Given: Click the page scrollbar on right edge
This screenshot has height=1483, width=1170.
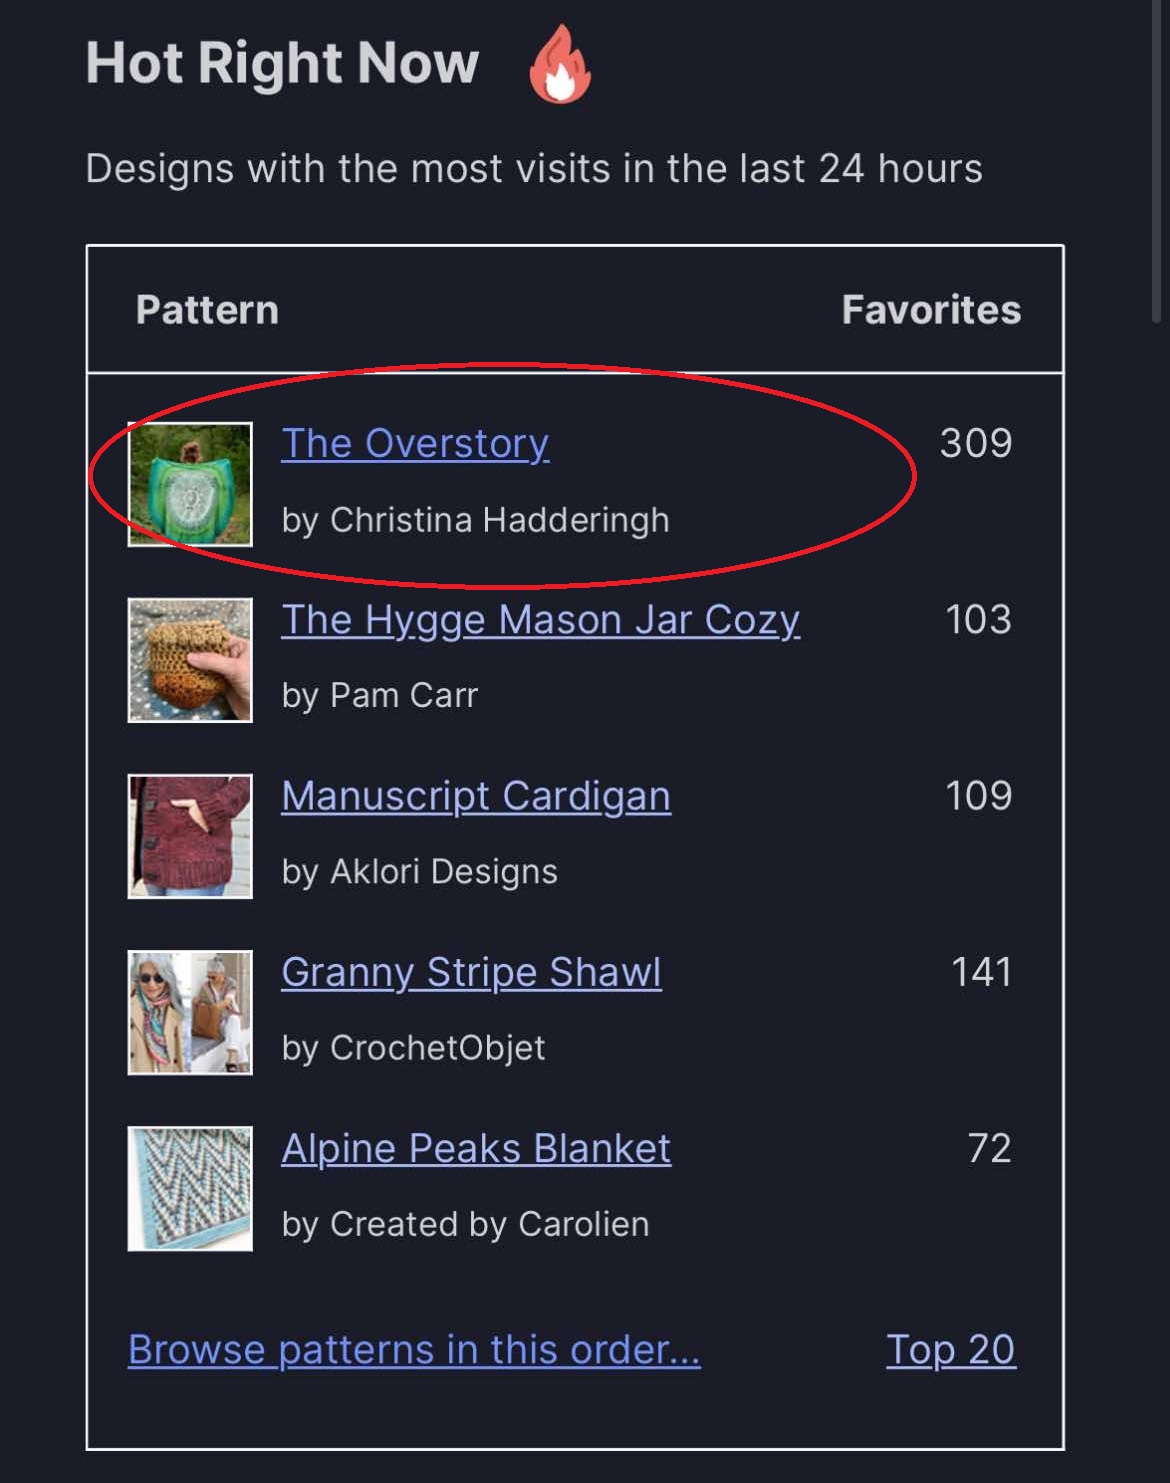Looking at the screenshot, I should click(x=1157, y=160).
